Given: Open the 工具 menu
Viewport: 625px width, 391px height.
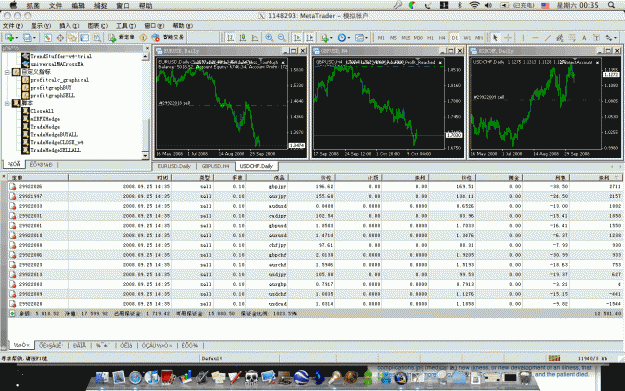Looking at the screenshot, I should 126,26.
